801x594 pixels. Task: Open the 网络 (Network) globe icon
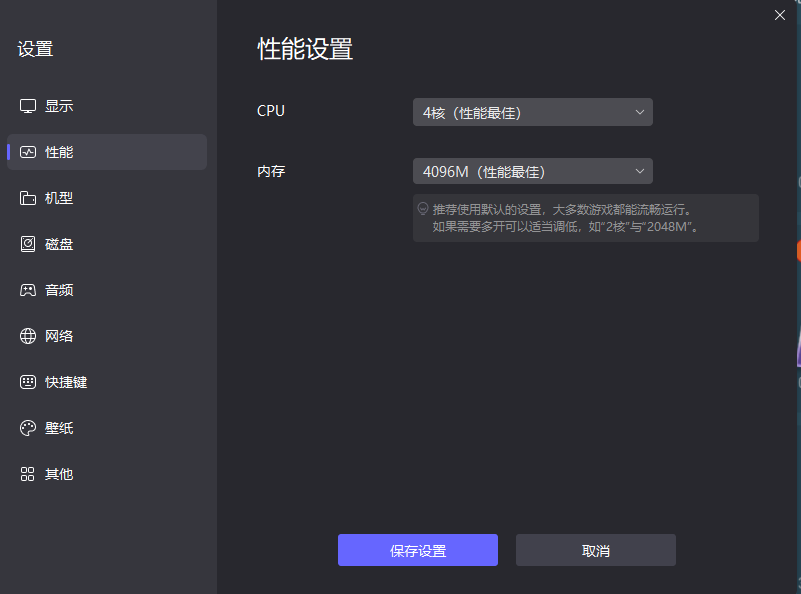pos(27,335)
